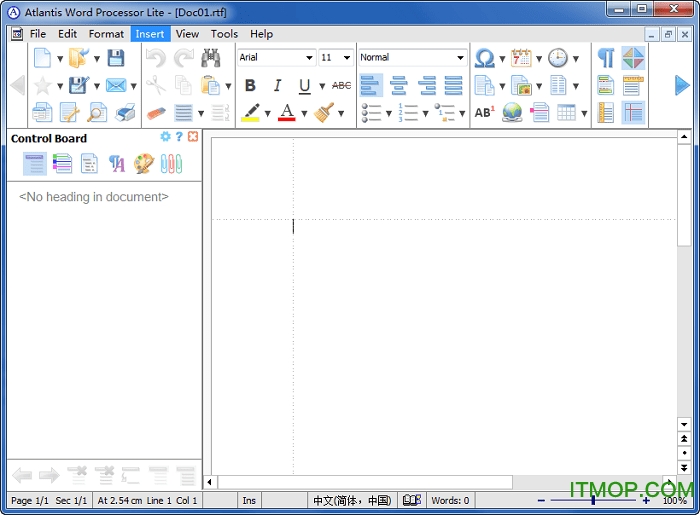This screenshot has width=700, height=515.
Task: Open the Edit menu
Action: click(67, 34)
